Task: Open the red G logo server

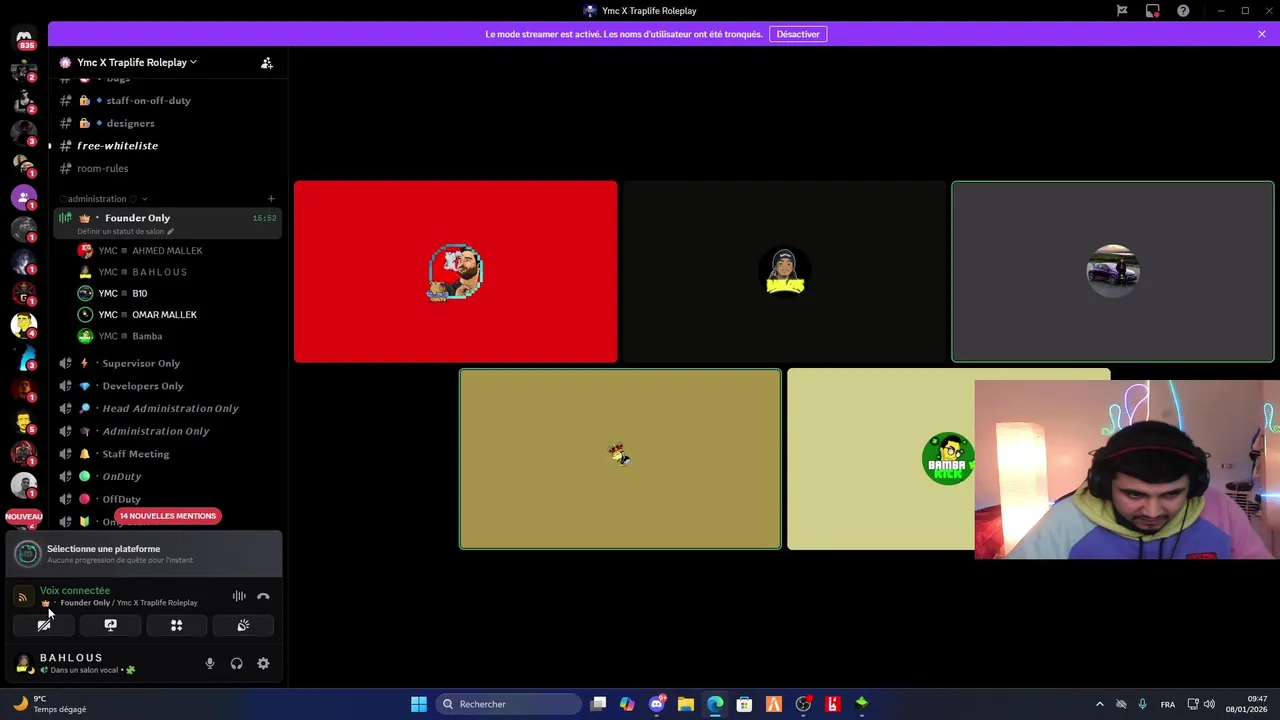Action: (24, 293)
